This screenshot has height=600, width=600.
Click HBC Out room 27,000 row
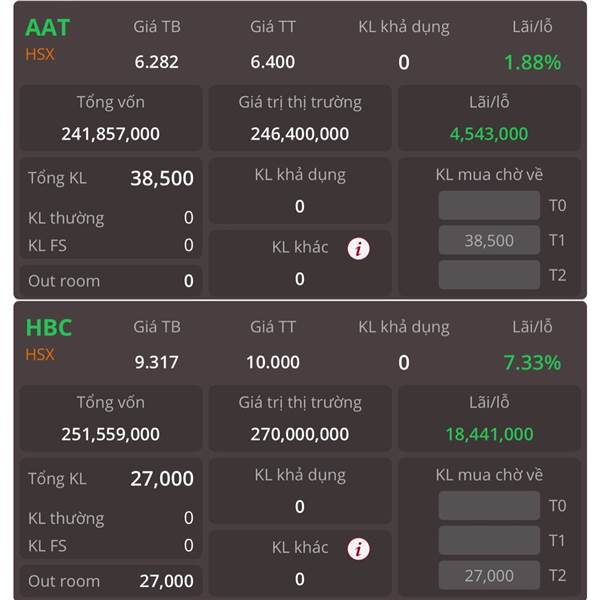pos(111,581)
